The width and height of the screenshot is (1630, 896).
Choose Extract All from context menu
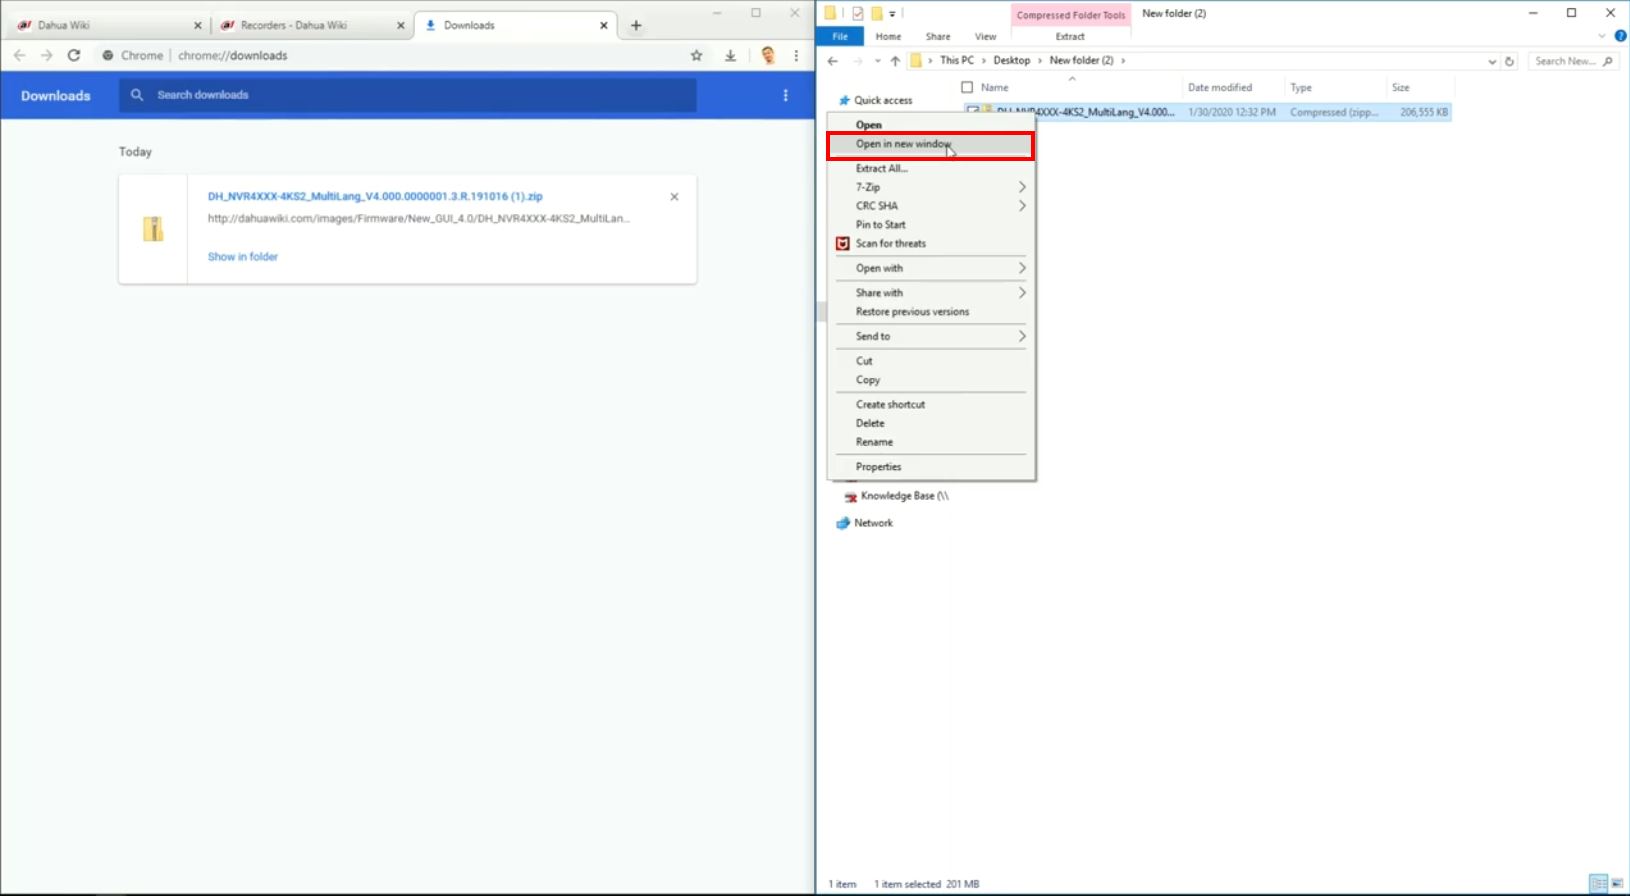coord(881,169)
